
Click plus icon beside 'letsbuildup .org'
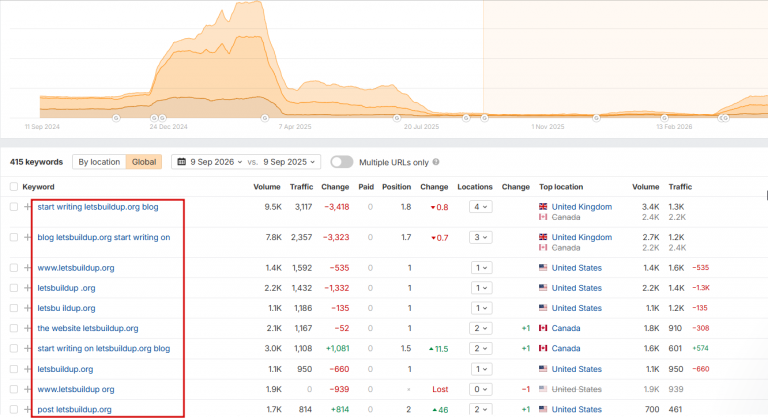tap(27, 288)
